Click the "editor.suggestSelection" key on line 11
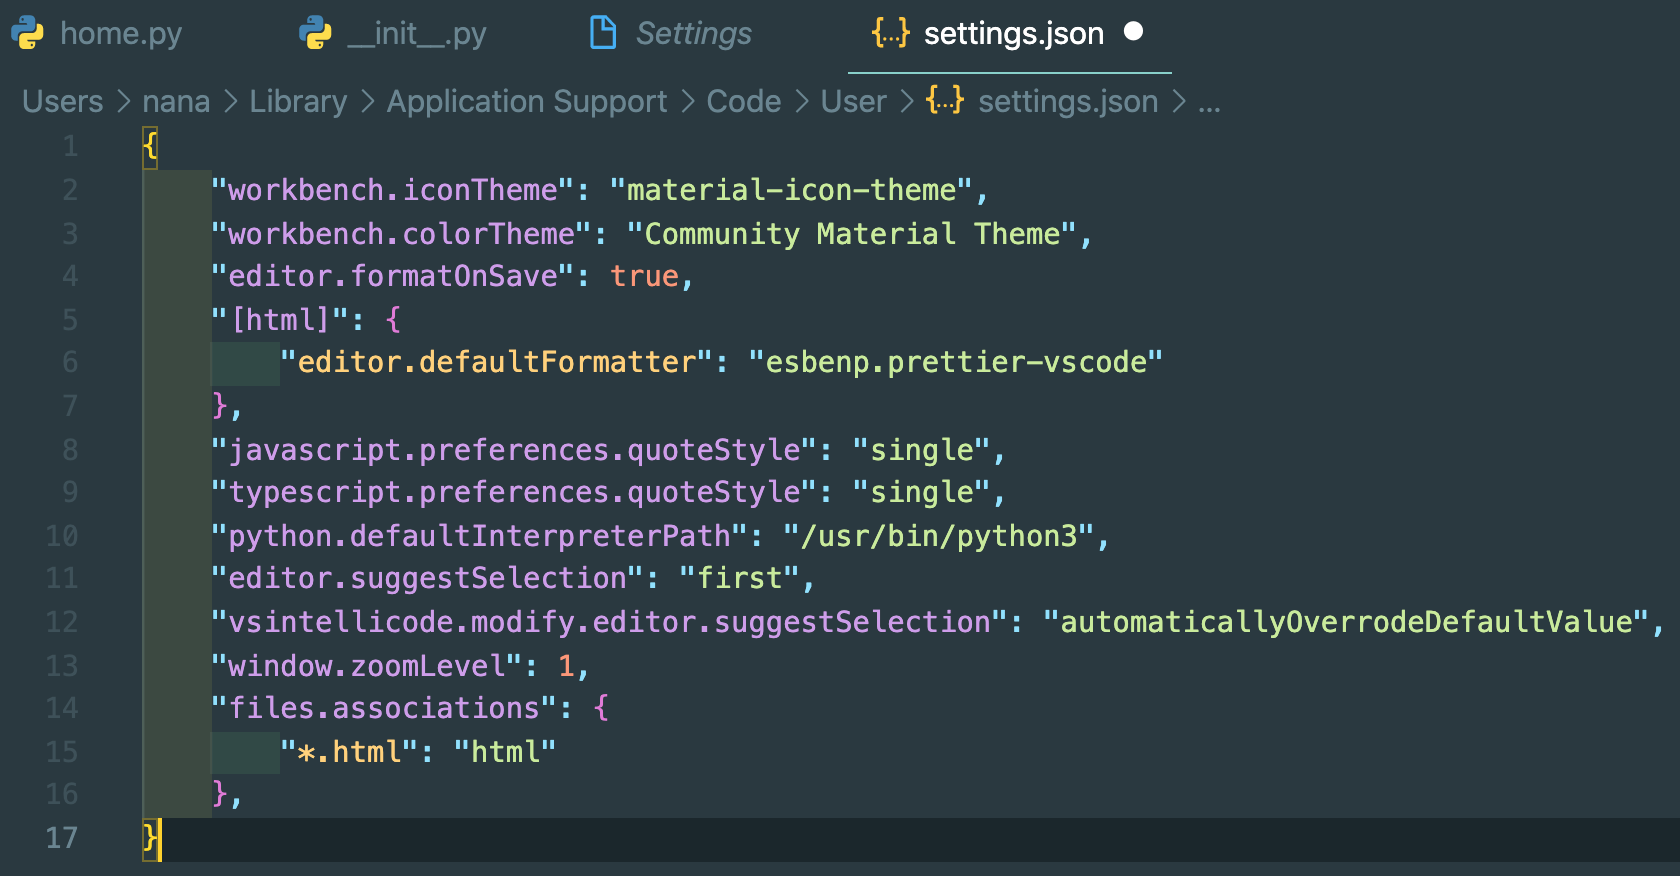The height and width of the screenshot is (876, 1680). [428, 578]
